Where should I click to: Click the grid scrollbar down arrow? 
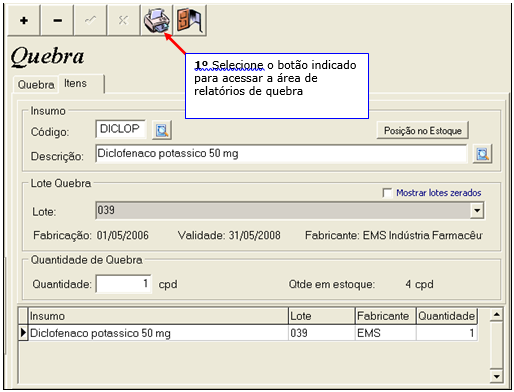(x=497, y=376)
